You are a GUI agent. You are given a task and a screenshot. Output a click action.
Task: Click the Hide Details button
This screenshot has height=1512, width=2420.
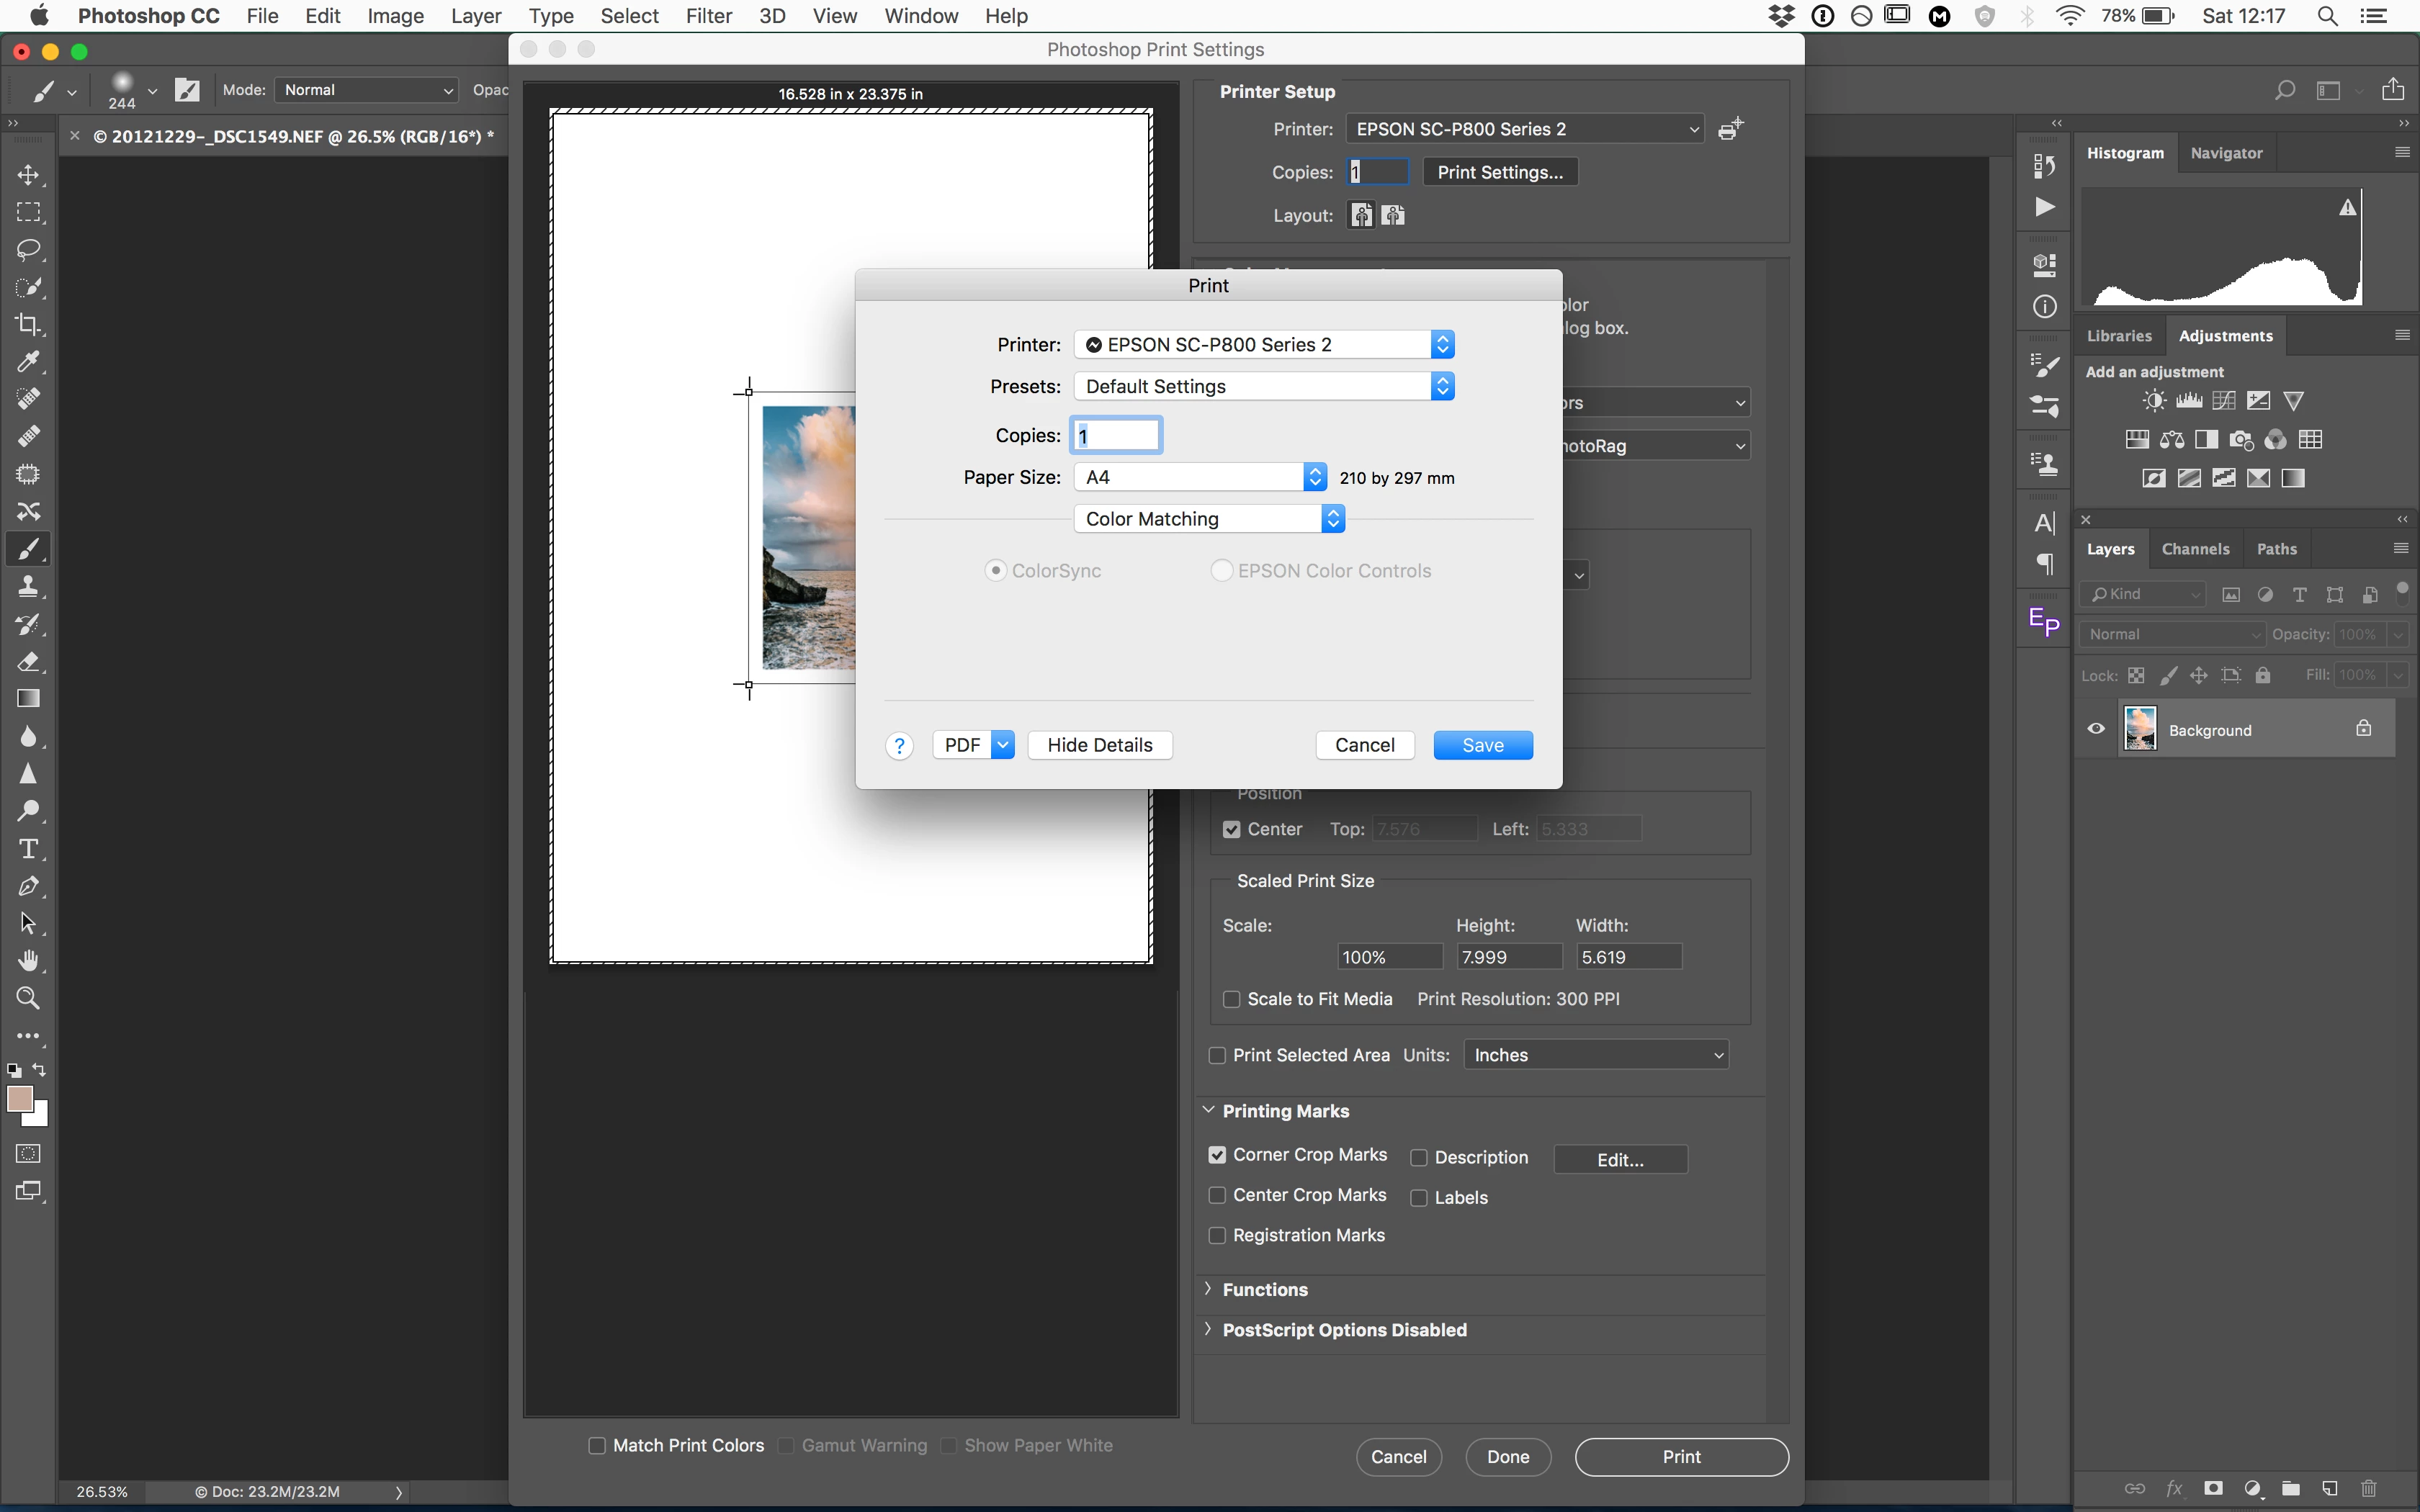coord(1099,745)
